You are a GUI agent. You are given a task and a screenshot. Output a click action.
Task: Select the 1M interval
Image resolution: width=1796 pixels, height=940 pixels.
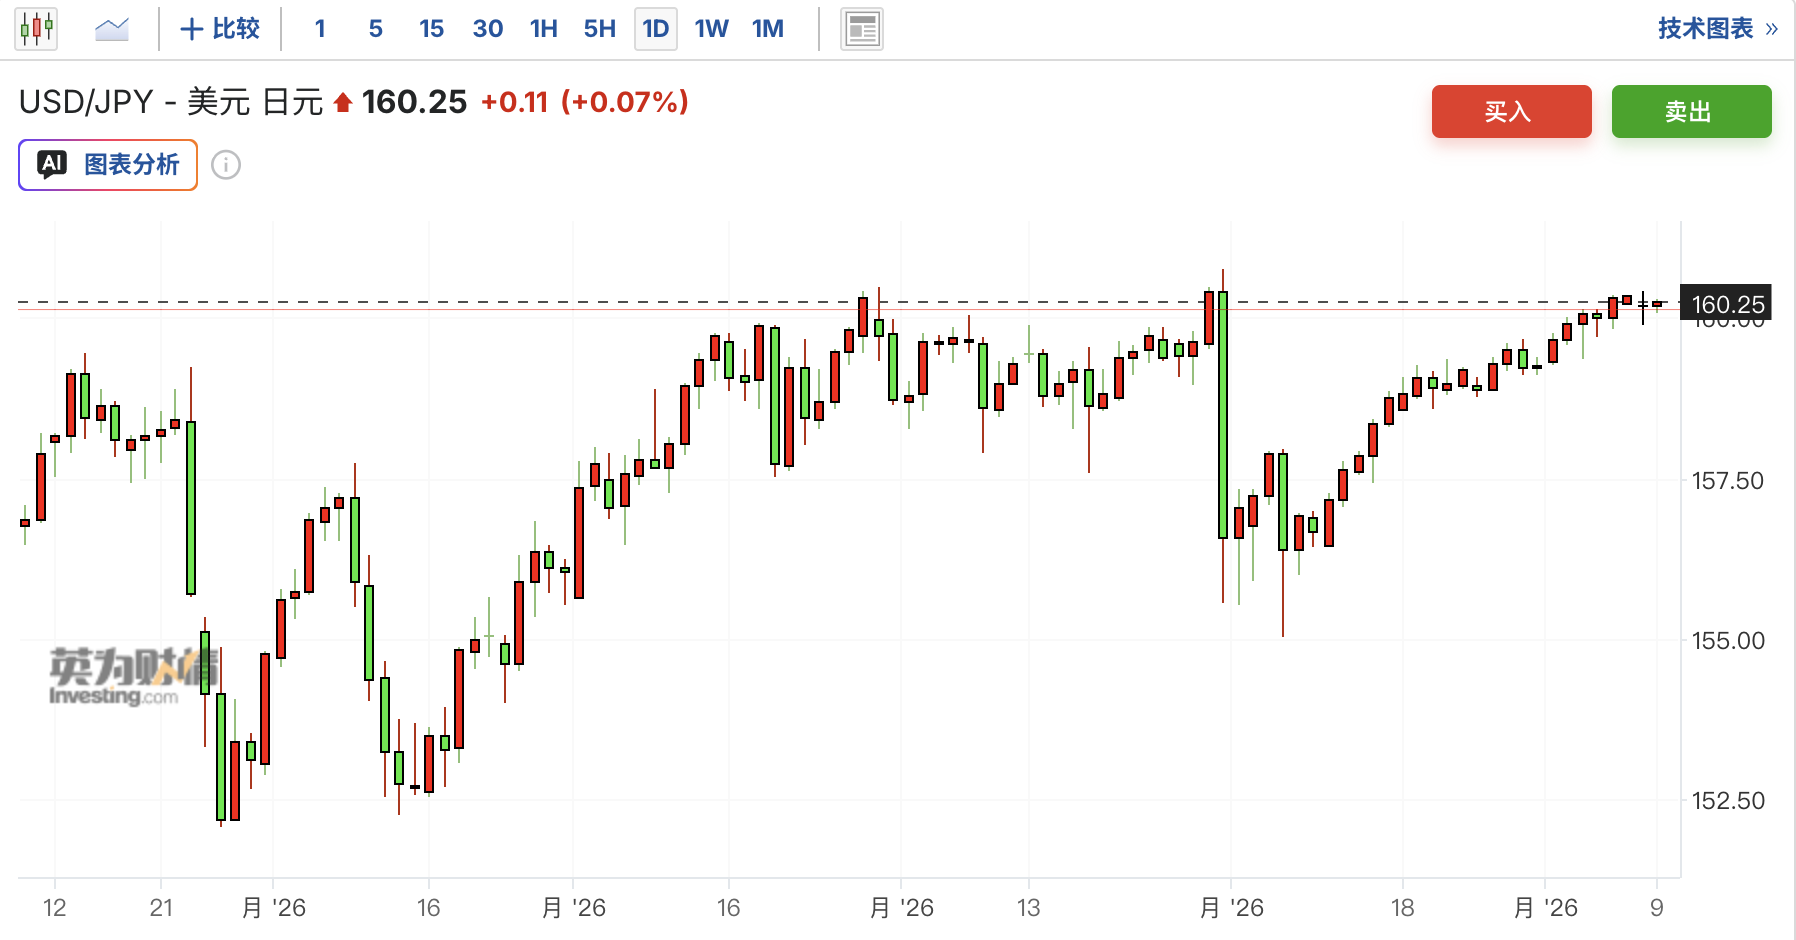pos(768,29)
